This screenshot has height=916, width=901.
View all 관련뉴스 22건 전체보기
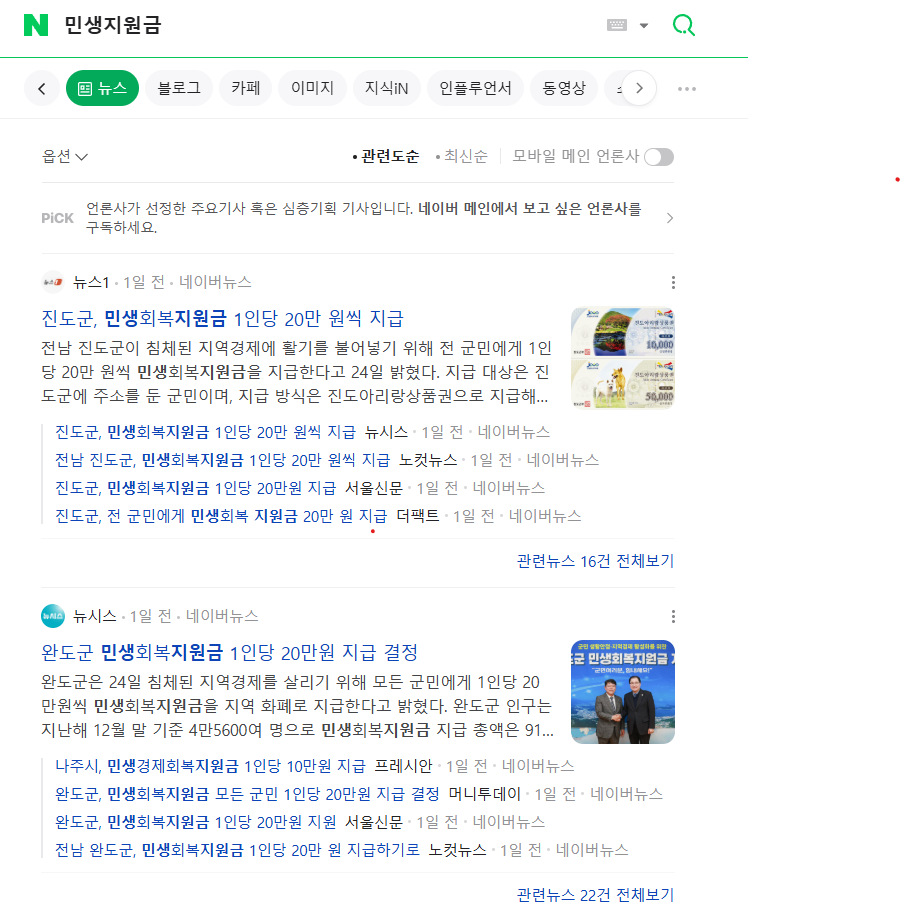click(x=595, y=895)
